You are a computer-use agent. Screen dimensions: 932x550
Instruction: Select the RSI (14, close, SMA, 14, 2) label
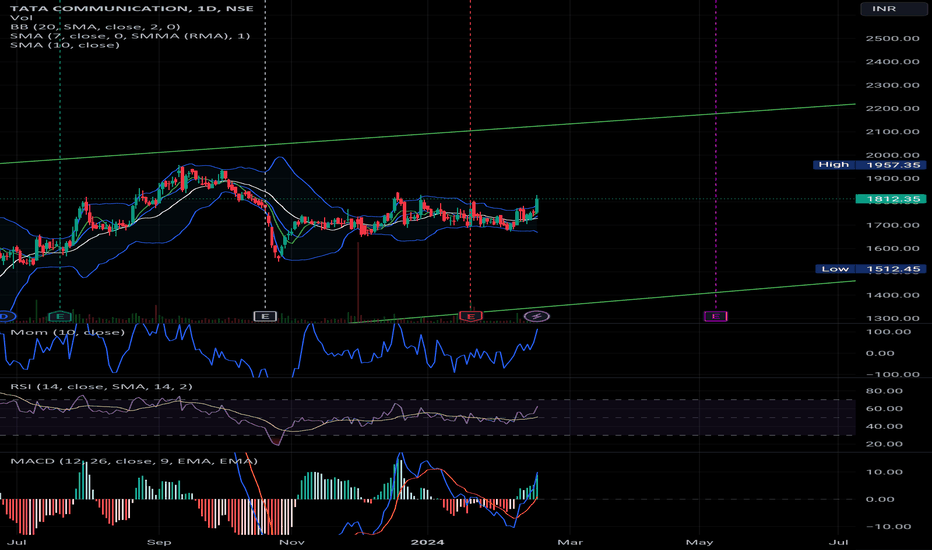(x=102, y=386)
